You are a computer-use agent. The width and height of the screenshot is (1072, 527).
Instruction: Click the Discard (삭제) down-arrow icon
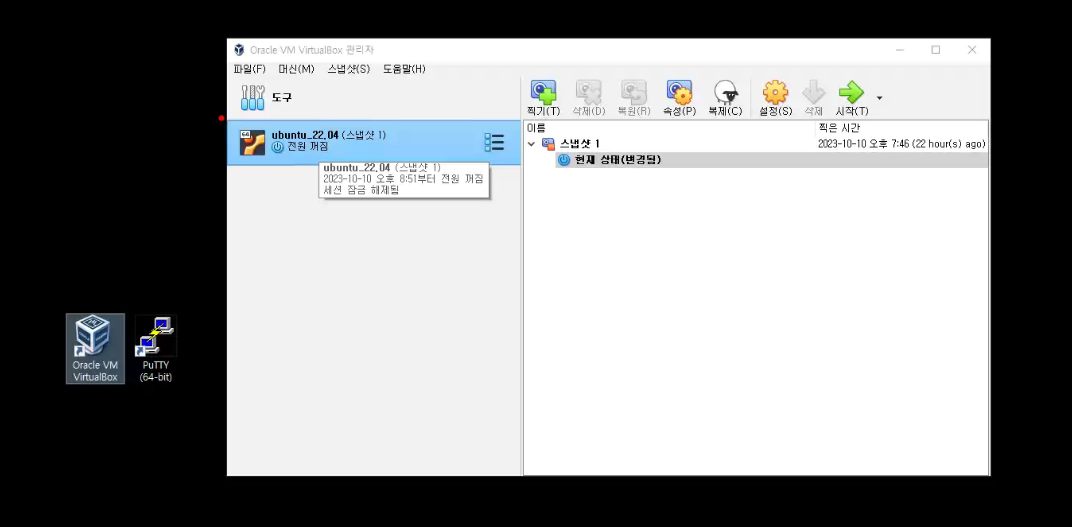pyautogui.click(x=814, y=92)
